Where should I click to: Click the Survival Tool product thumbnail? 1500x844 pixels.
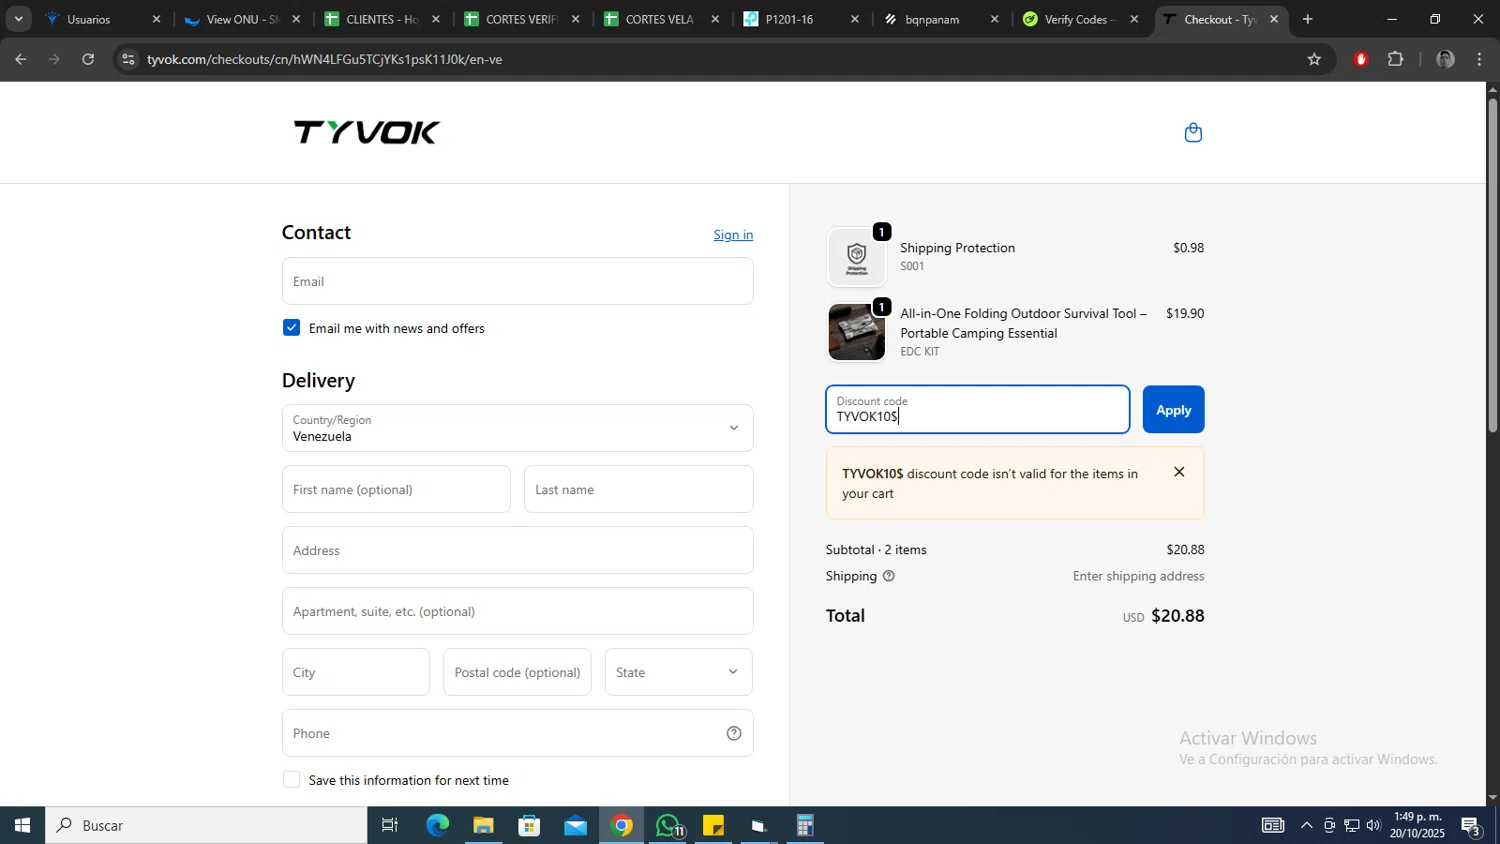coord(856,332)
